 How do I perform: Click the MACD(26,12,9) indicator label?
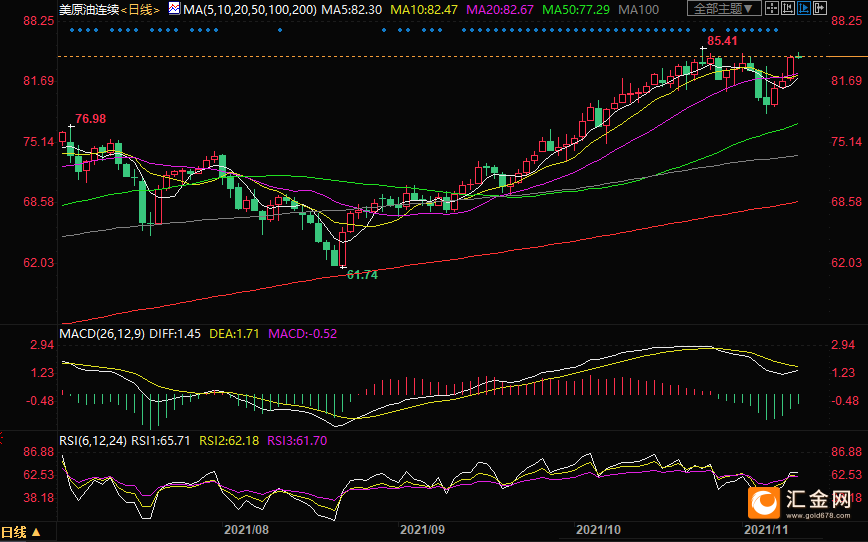[x=102, y=334]
